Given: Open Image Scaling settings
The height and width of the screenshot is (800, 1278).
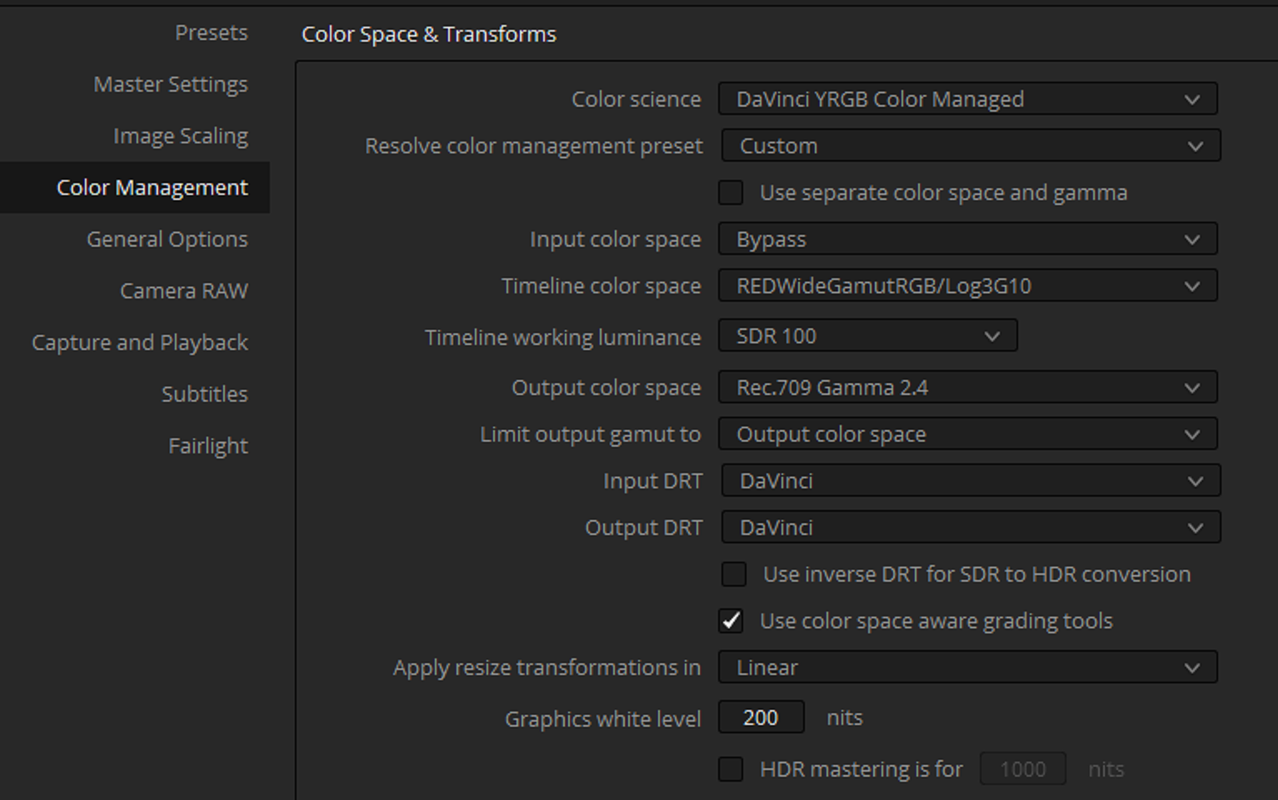Looking at the screenshot, I should [x=180, y=136].
